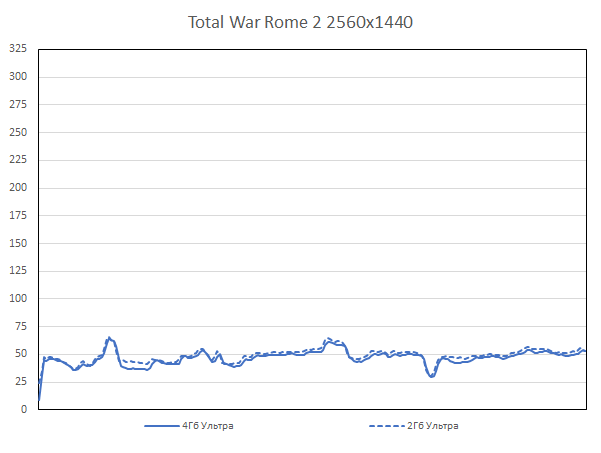The height and width of the screenshot is (453, 601).
Task: Click the dashed line legend marker
Action: [387, 426]
